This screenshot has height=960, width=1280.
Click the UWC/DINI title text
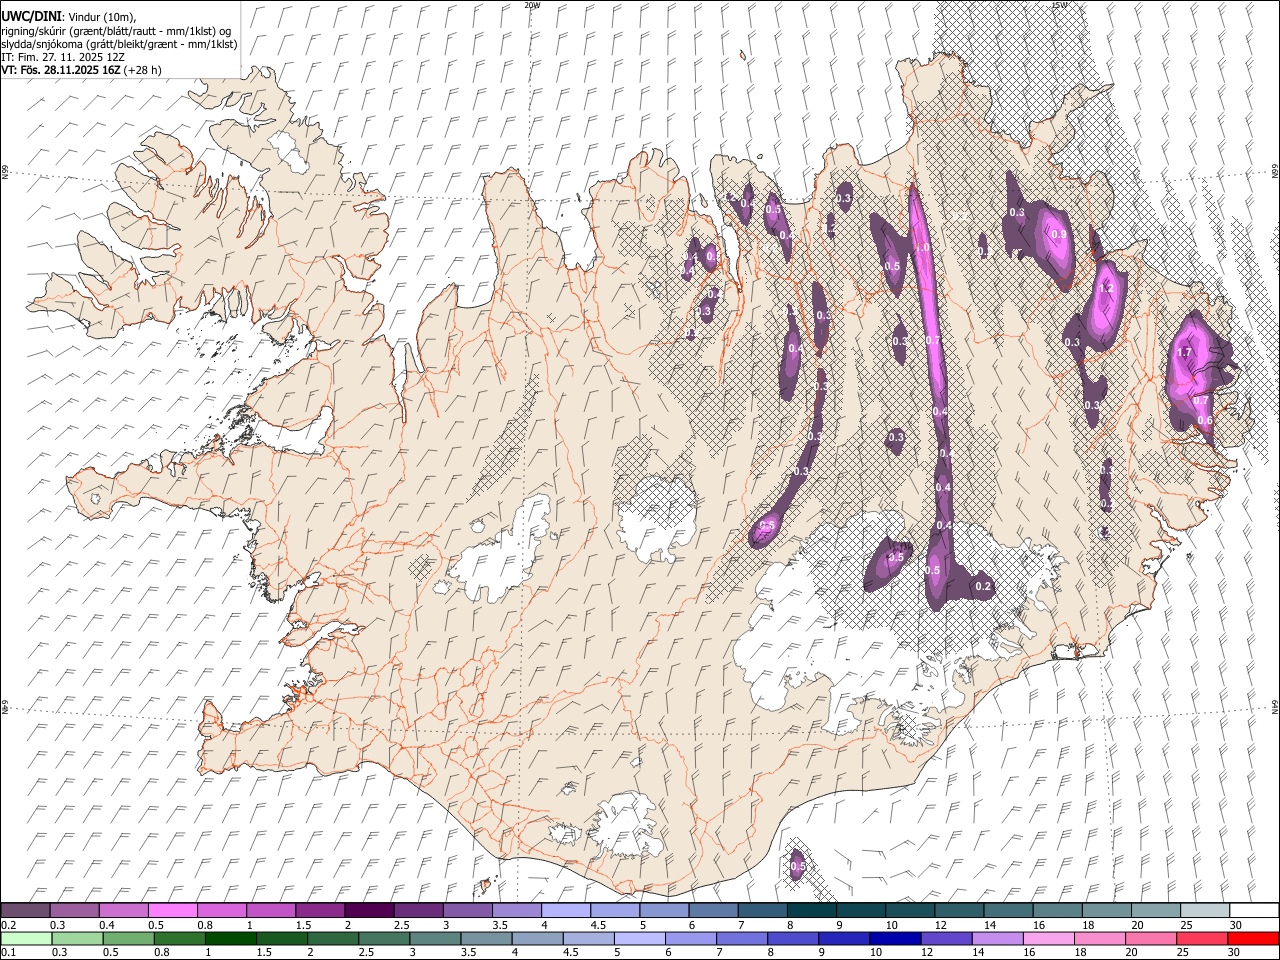tap(30, 17)
